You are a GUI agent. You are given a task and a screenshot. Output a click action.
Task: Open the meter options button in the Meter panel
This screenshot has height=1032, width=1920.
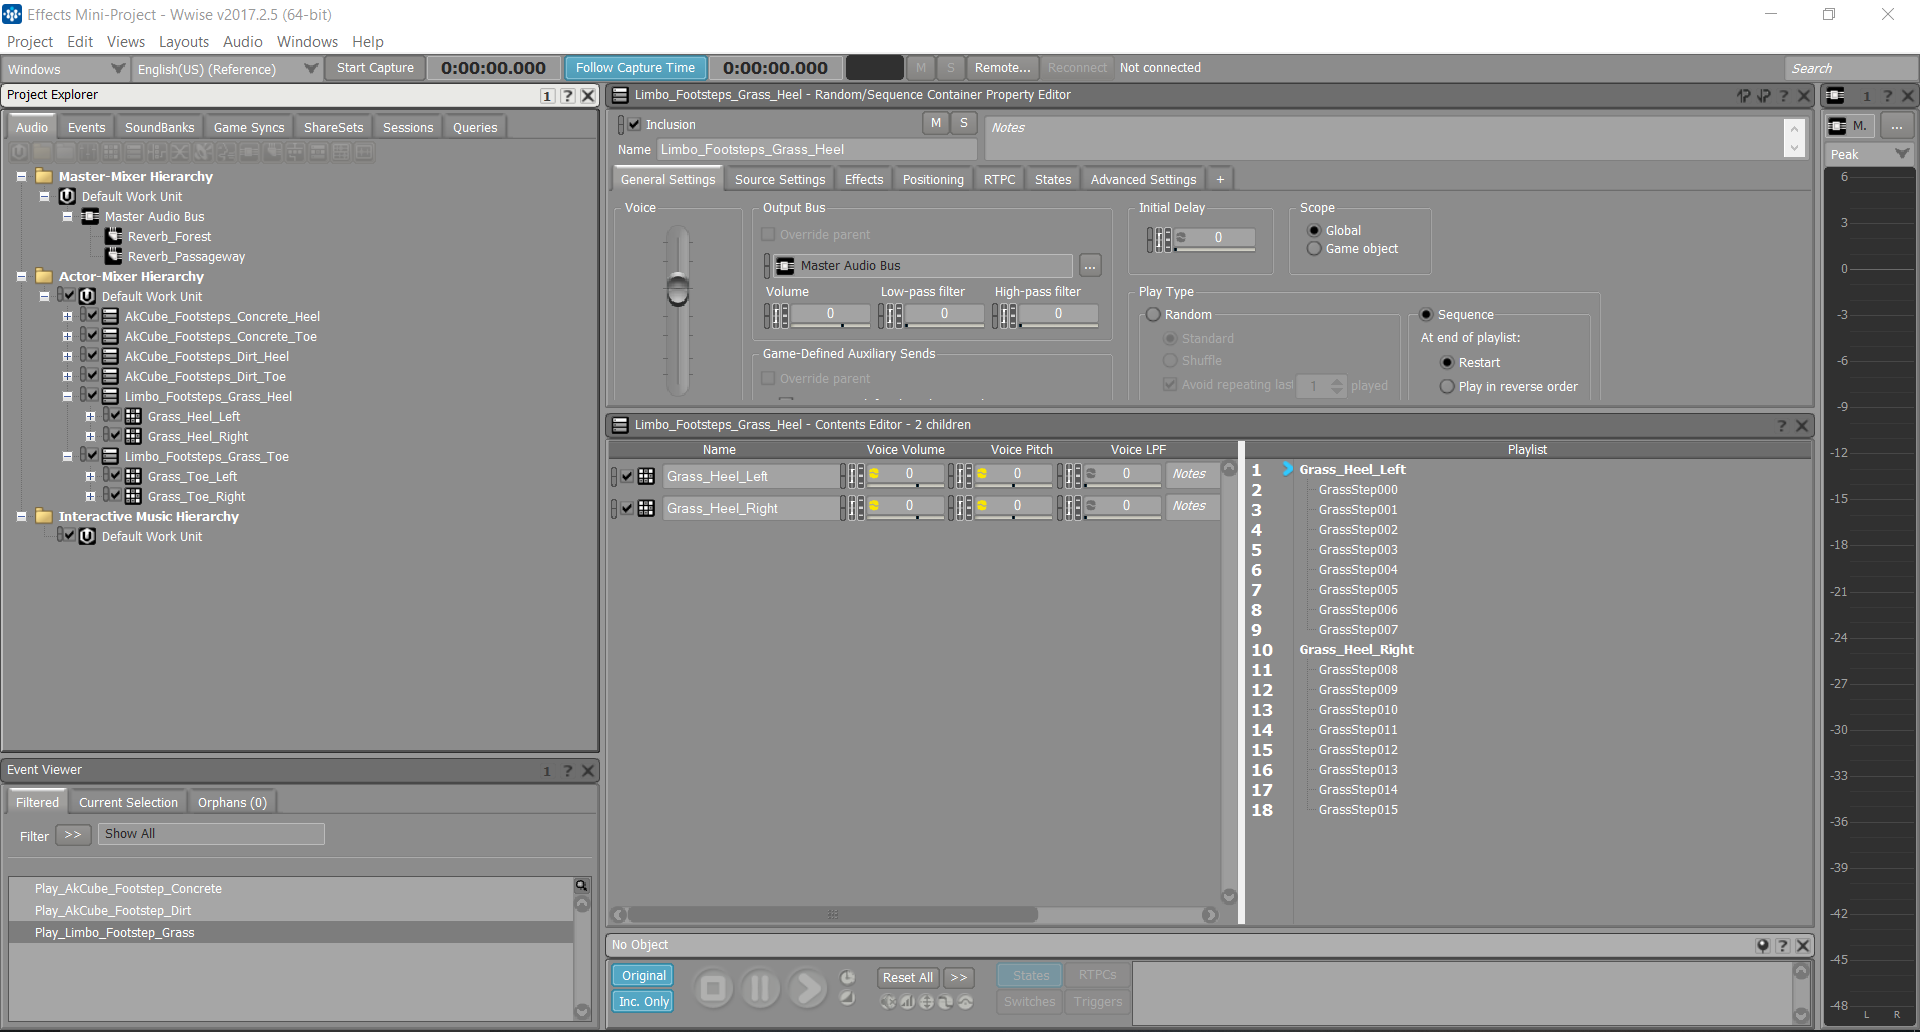(1897, 126)
